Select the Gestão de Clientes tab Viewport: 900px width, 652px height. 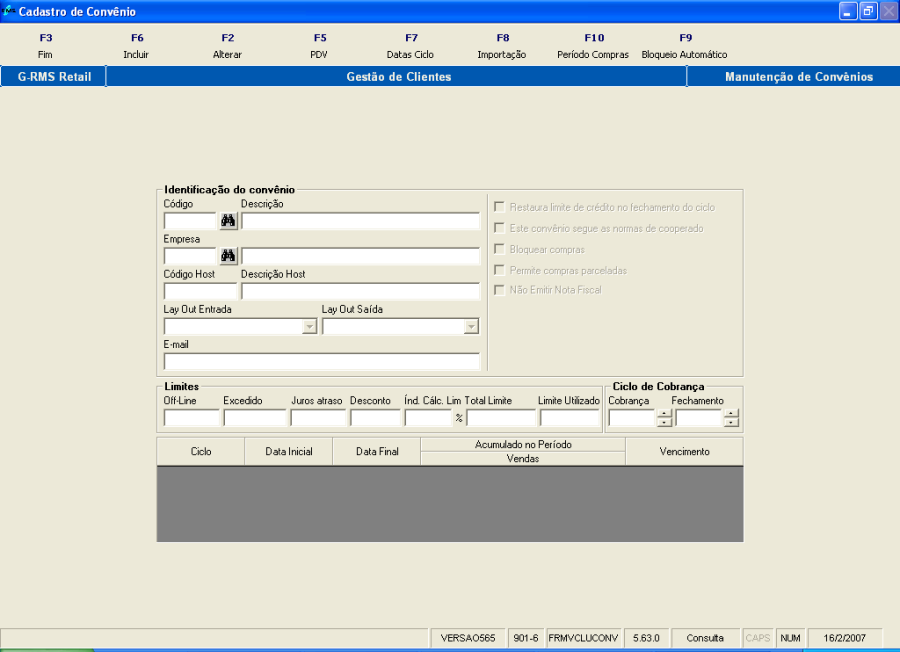[396, 76]
